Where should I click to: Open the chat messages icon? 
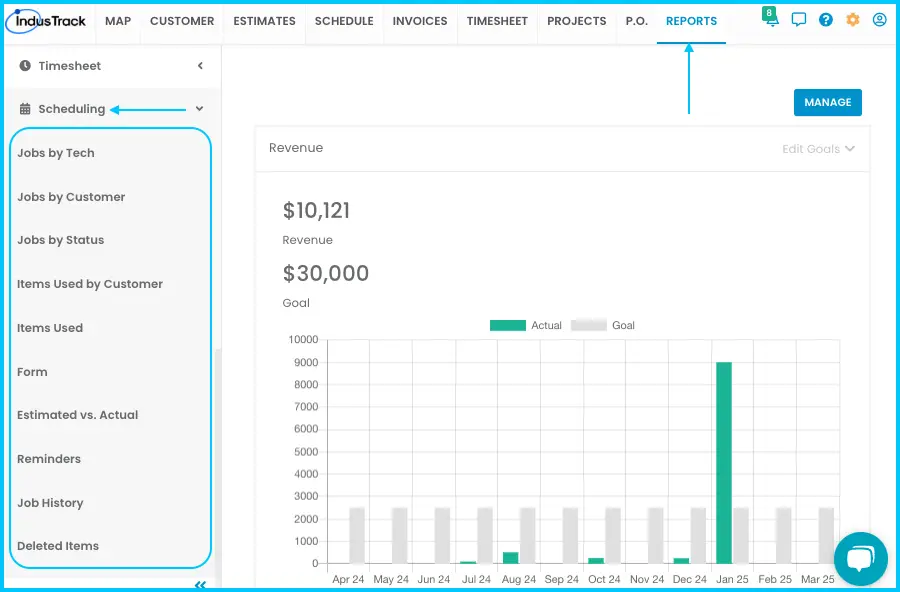[798, 20]
